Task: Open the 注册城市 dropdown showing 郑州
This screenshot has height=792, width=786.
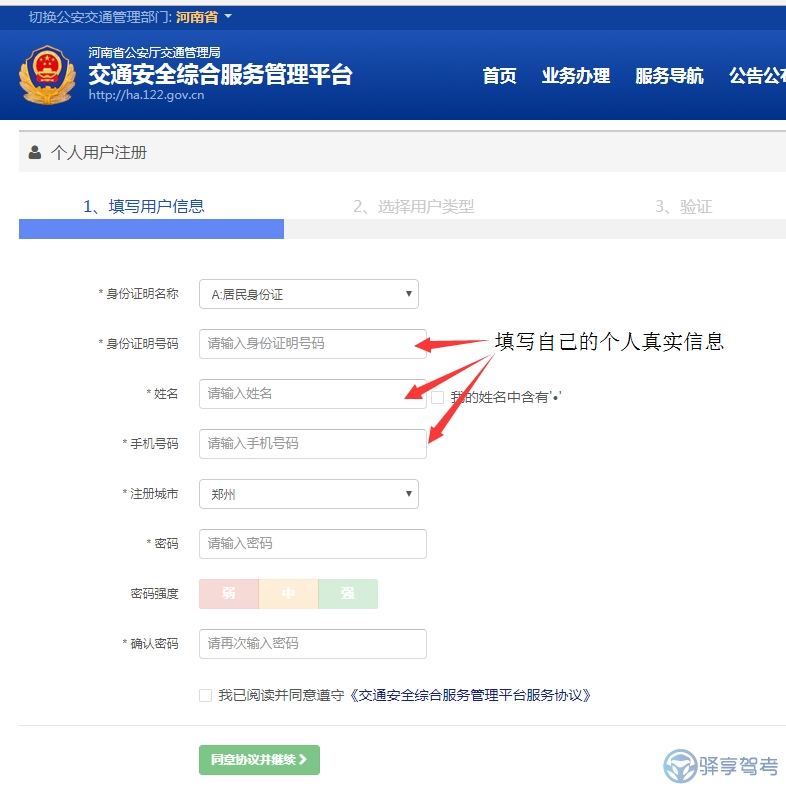Action: [309, 494]
